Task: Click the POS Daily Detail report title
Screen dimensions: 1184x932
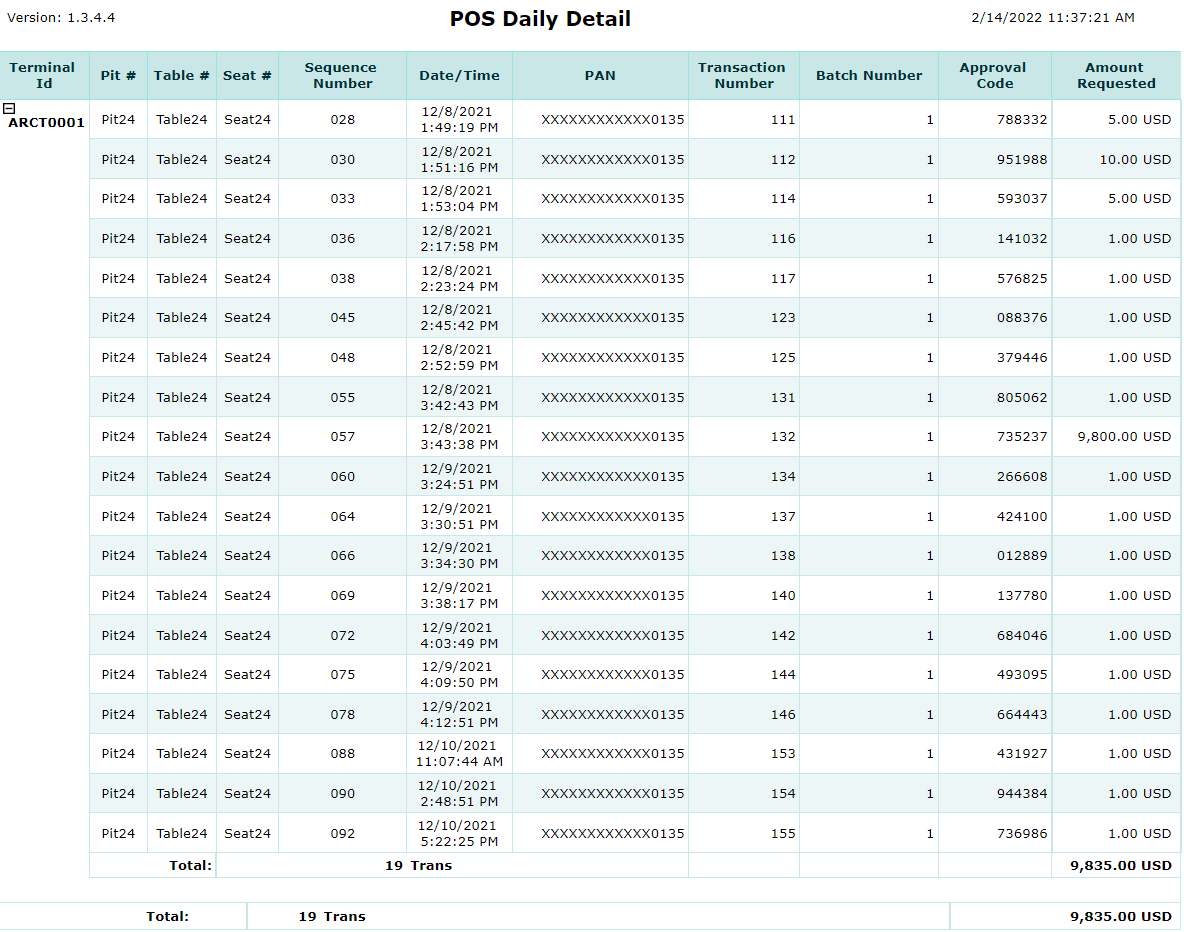Action: (x=540, y=19)
